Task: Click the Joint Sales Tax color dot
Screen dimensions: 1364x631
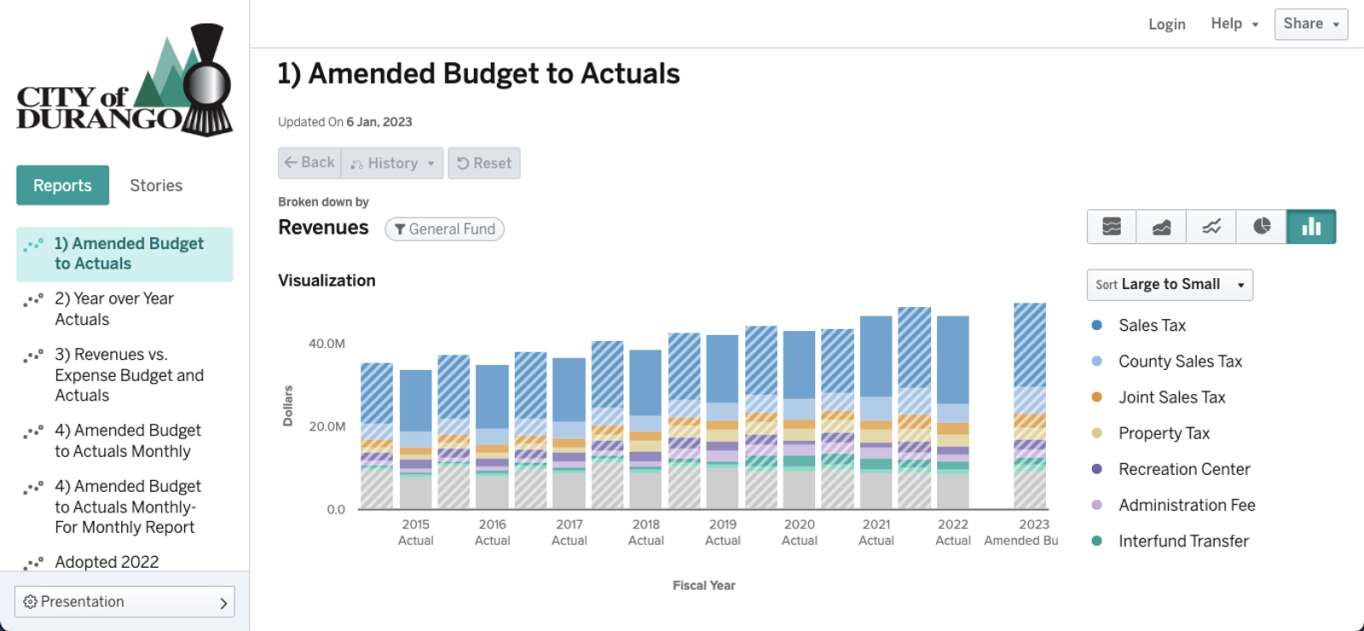Action: pyautogui.click(x=1097, y=397)
